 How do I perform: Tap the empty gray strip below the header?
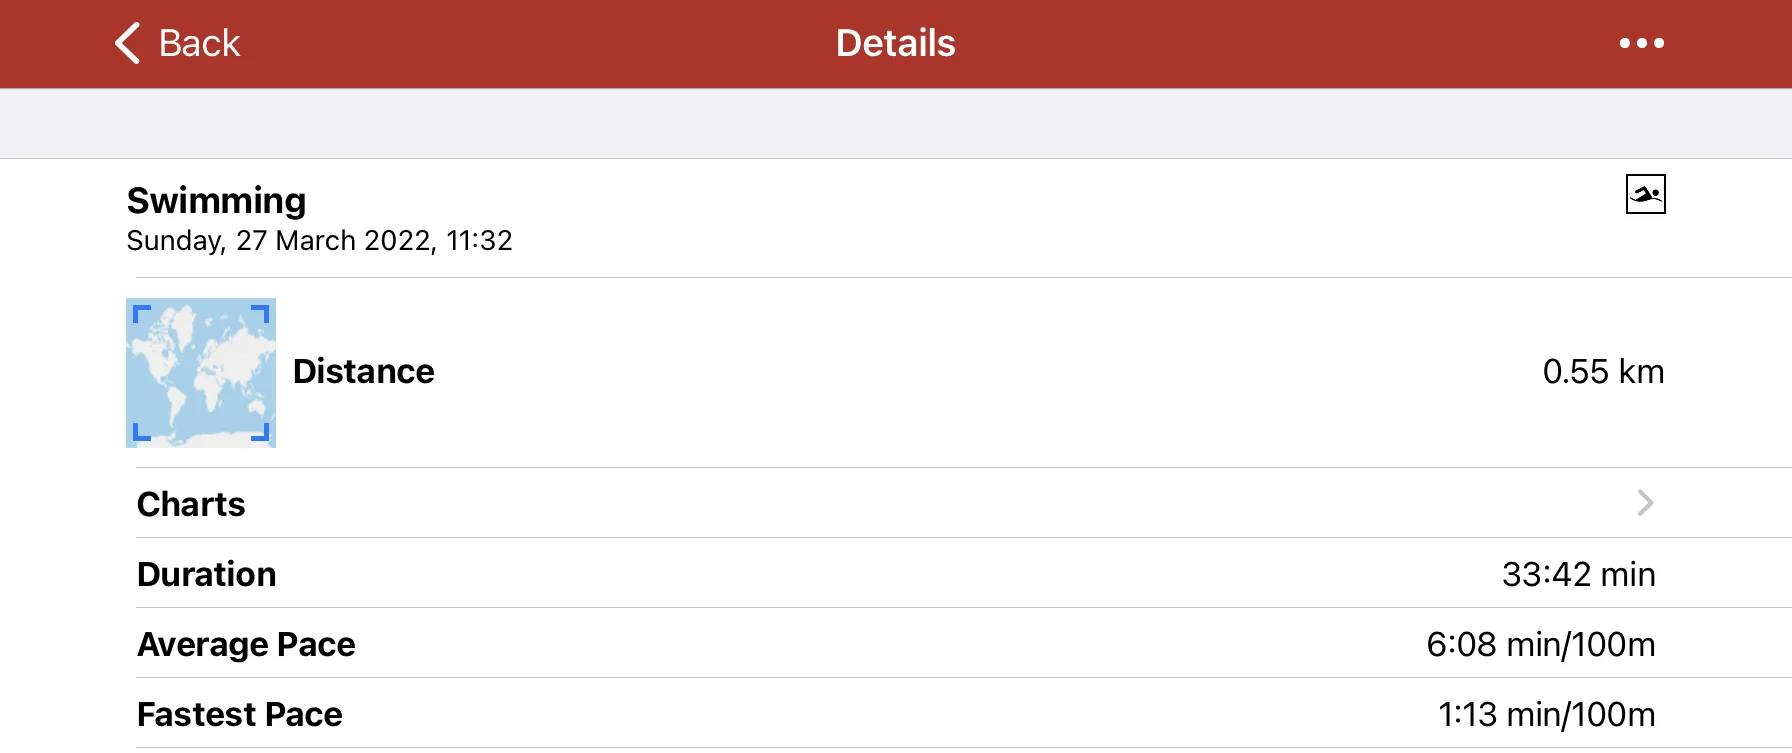[896, 123]
